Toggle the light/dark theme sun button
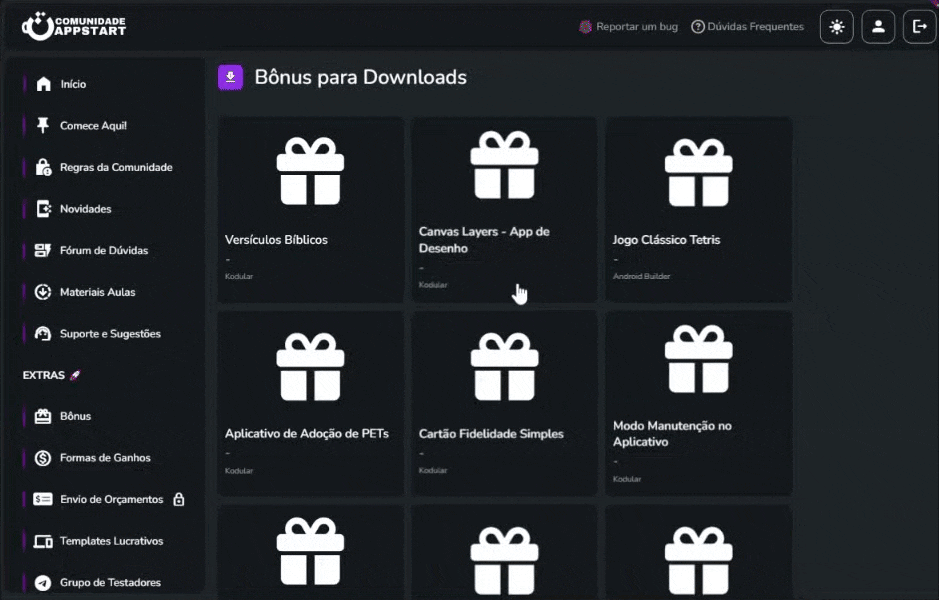 836,27
